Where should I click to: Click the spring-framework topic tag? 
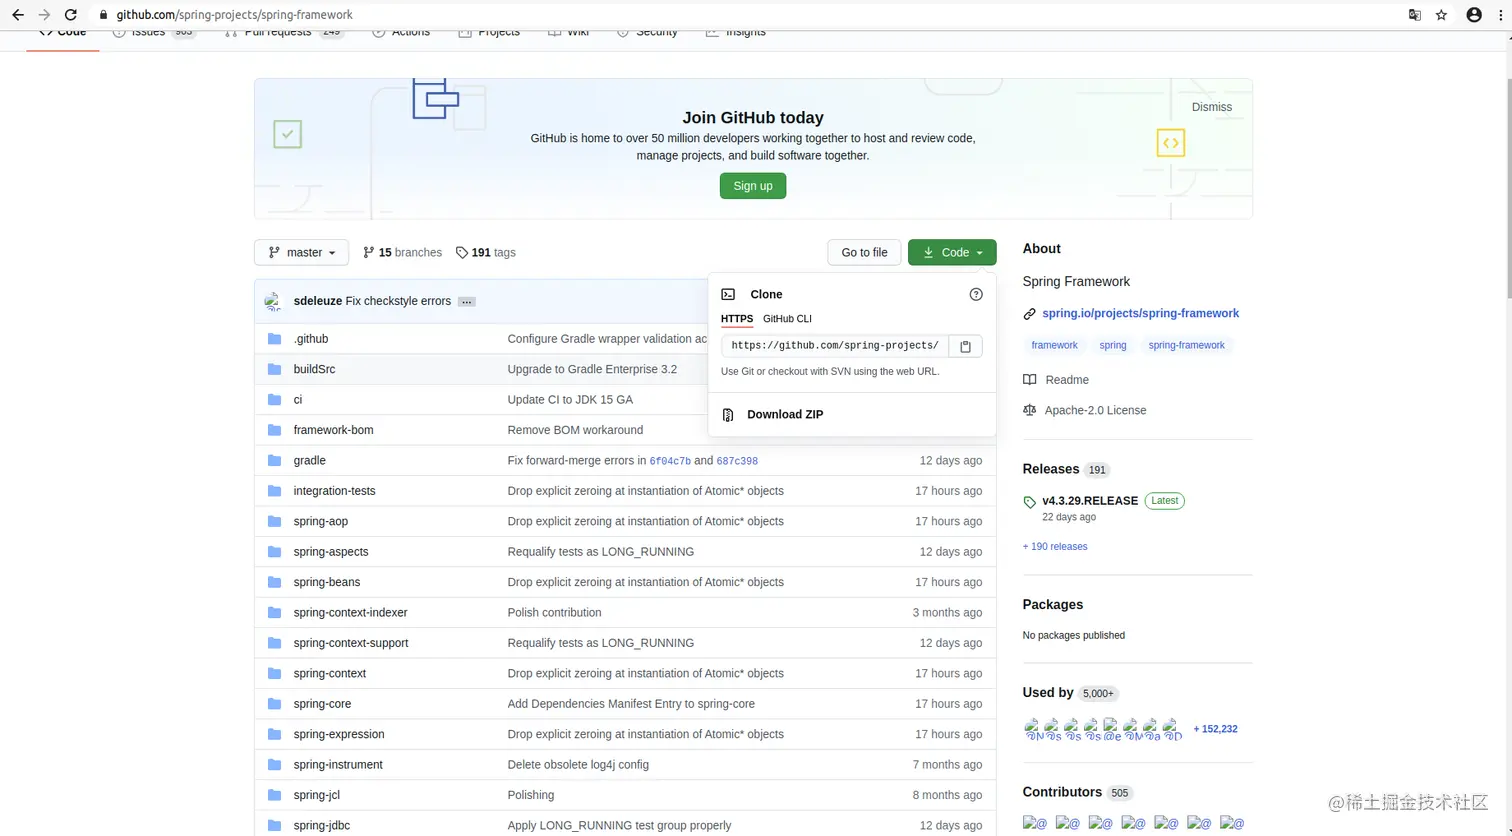[1186, 345]
